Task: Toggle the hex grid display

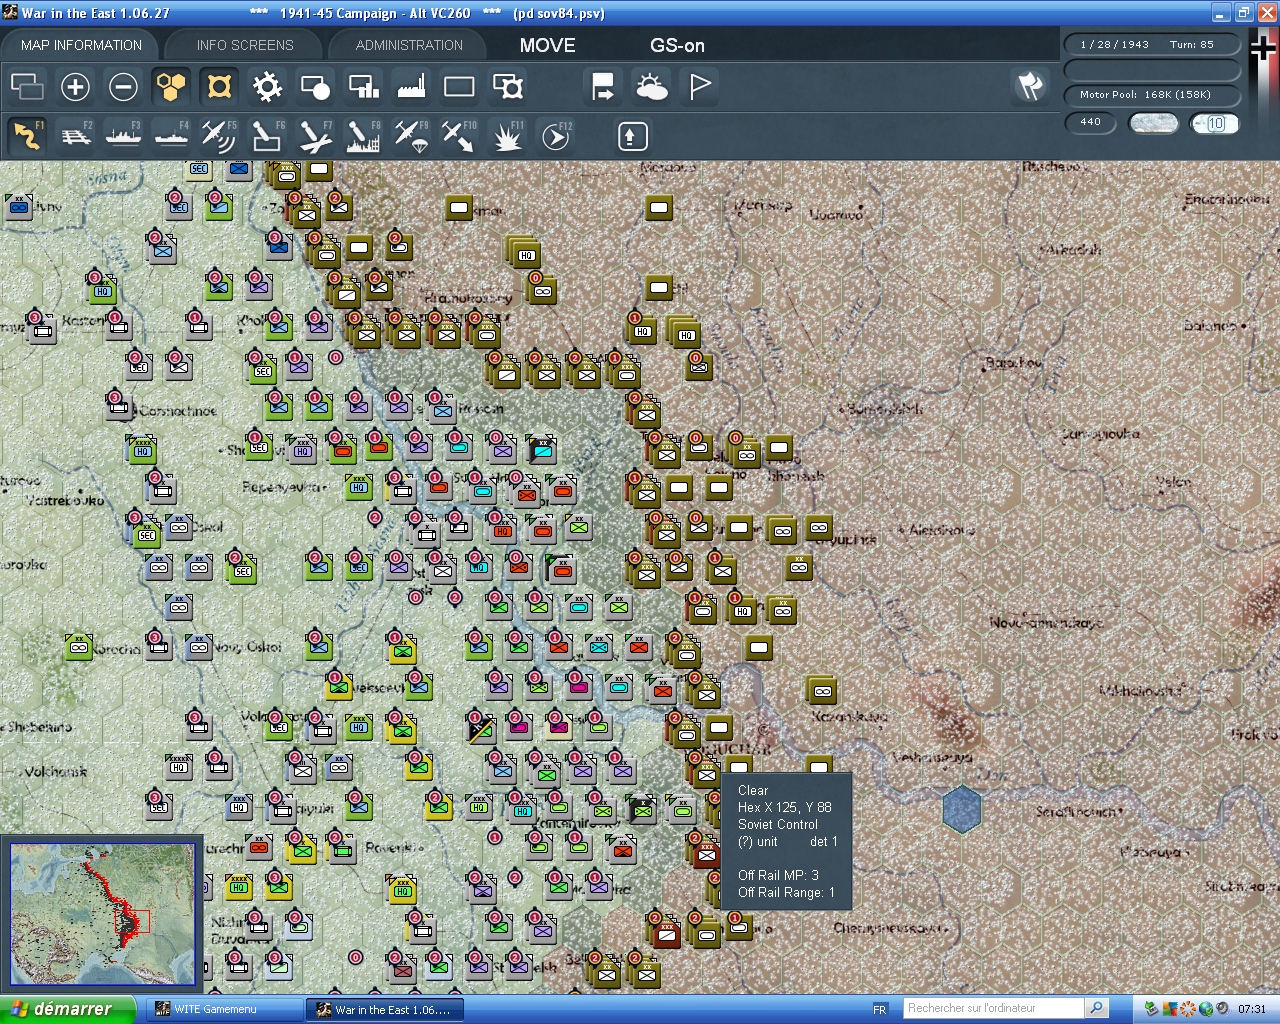Action: [171, 87]
